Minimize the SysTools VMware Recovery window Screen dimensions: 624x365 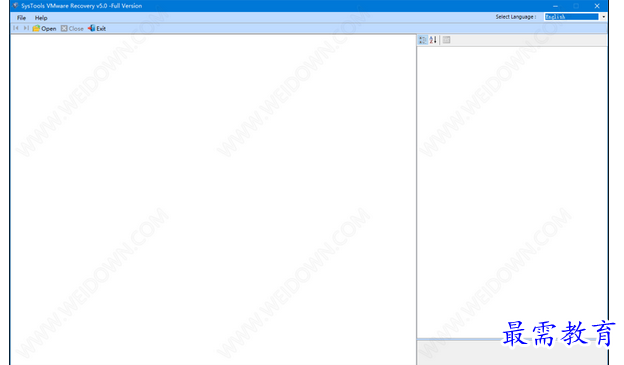555,6
